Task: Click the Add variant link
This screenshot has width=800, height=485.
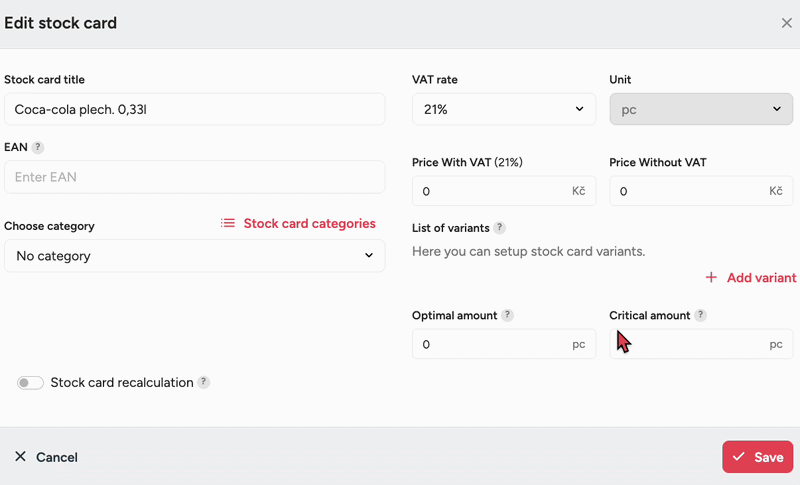Action: point(761,278)
